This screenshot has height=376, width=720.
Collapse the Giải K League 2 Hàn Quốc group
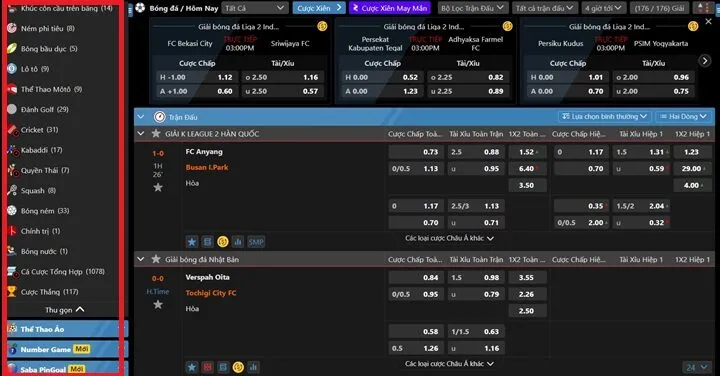(x=141, y=134)
